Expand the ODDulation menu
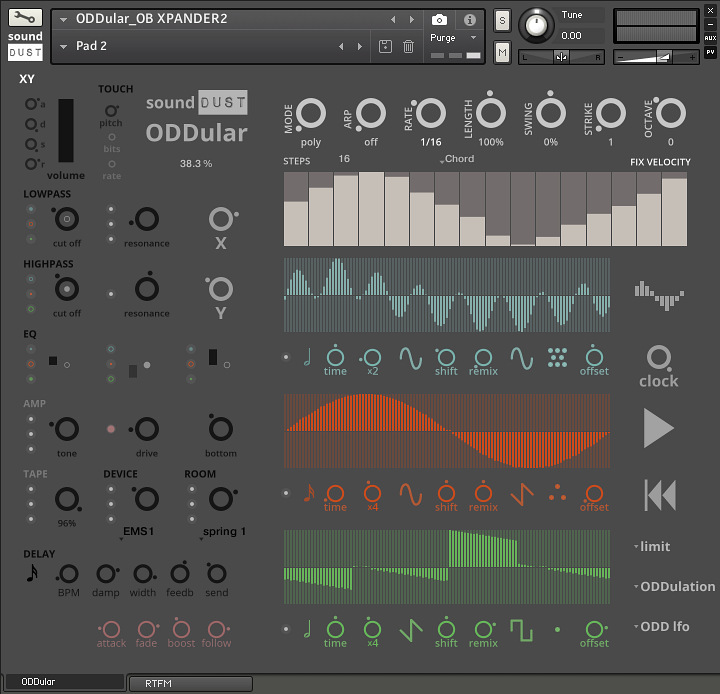Image resolution: width=720 pixels, height=694 pixels. (674, 587)
